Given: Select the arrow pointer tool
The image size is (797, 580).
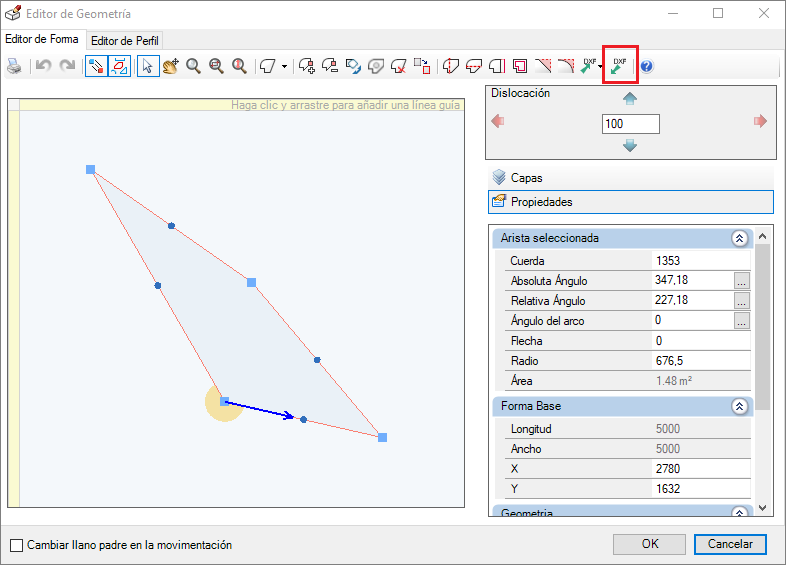Looking at the screenshot, I should click(148, 66).
